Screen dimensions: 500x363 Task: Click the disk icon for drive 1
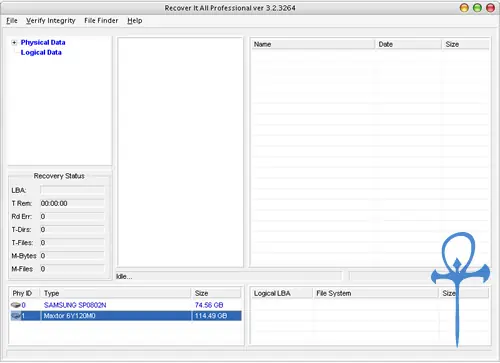pos(15,315)
